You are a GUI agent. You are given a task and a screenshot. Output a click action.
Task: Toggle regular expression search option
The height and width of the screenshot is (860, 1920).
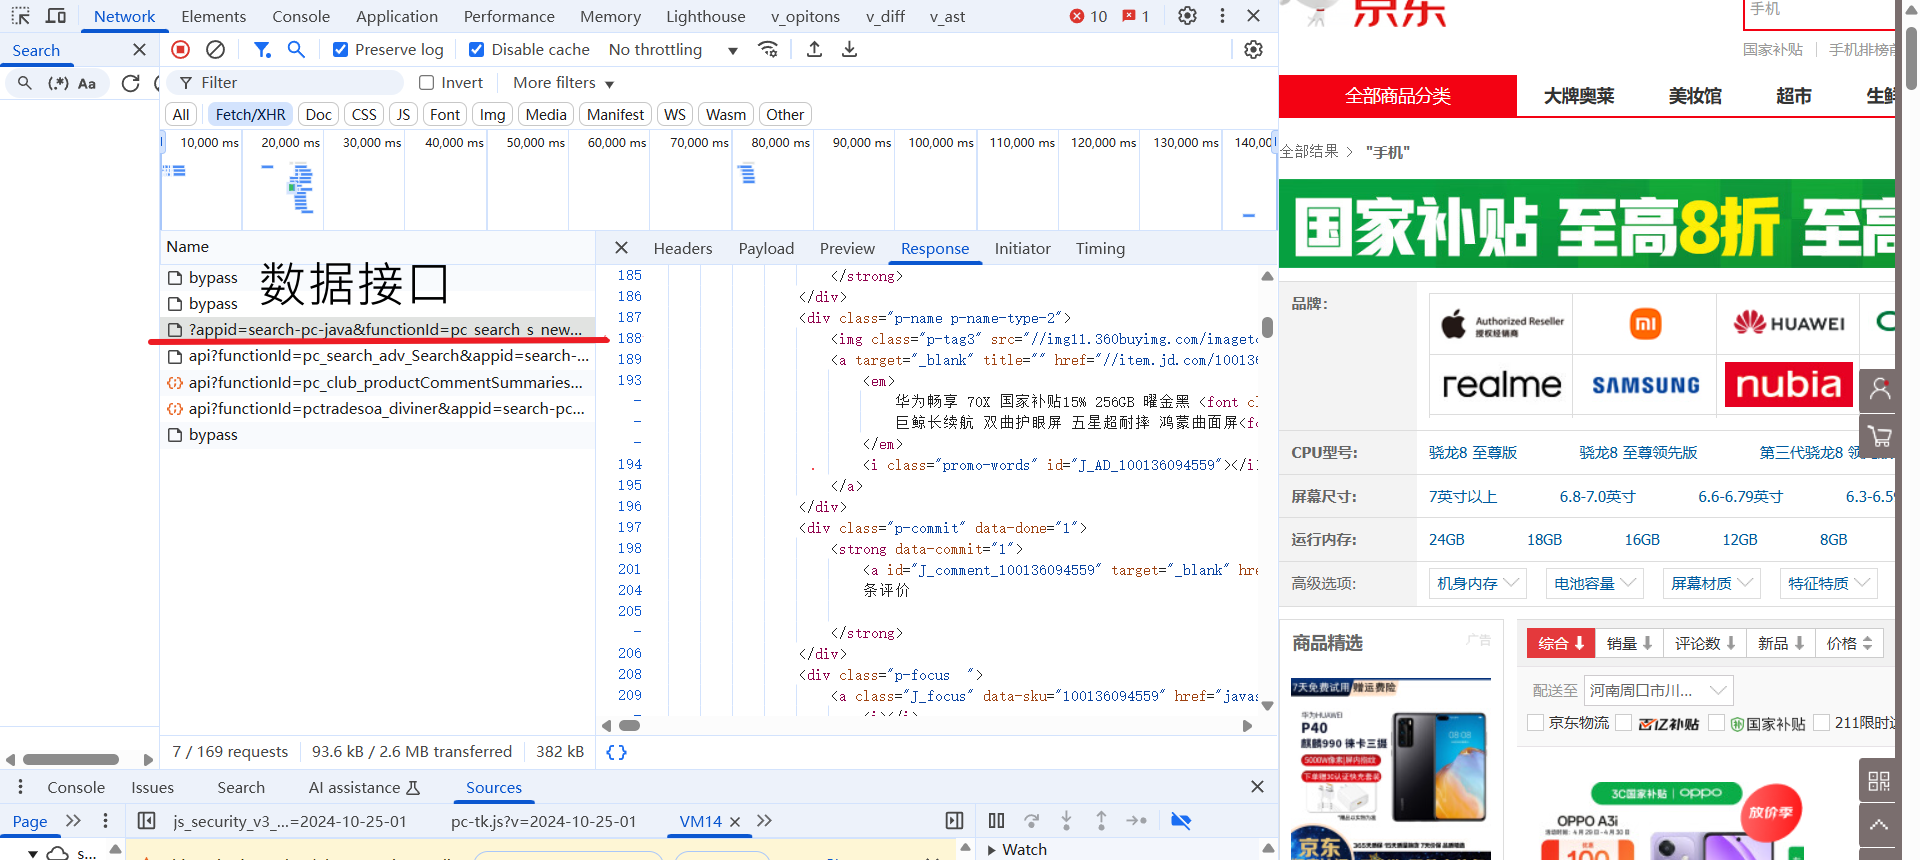(x=59, y=83)
